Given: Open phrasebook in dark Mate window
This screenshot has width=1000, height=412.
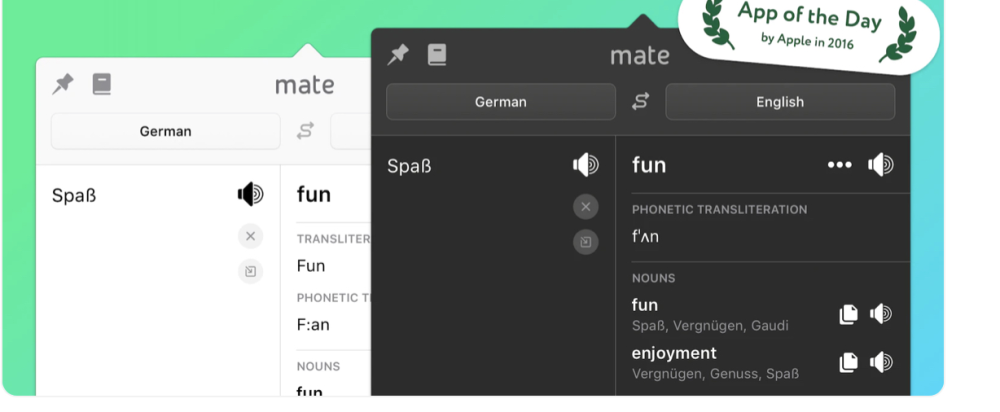Looking at the screenshot, I should 437,55.
